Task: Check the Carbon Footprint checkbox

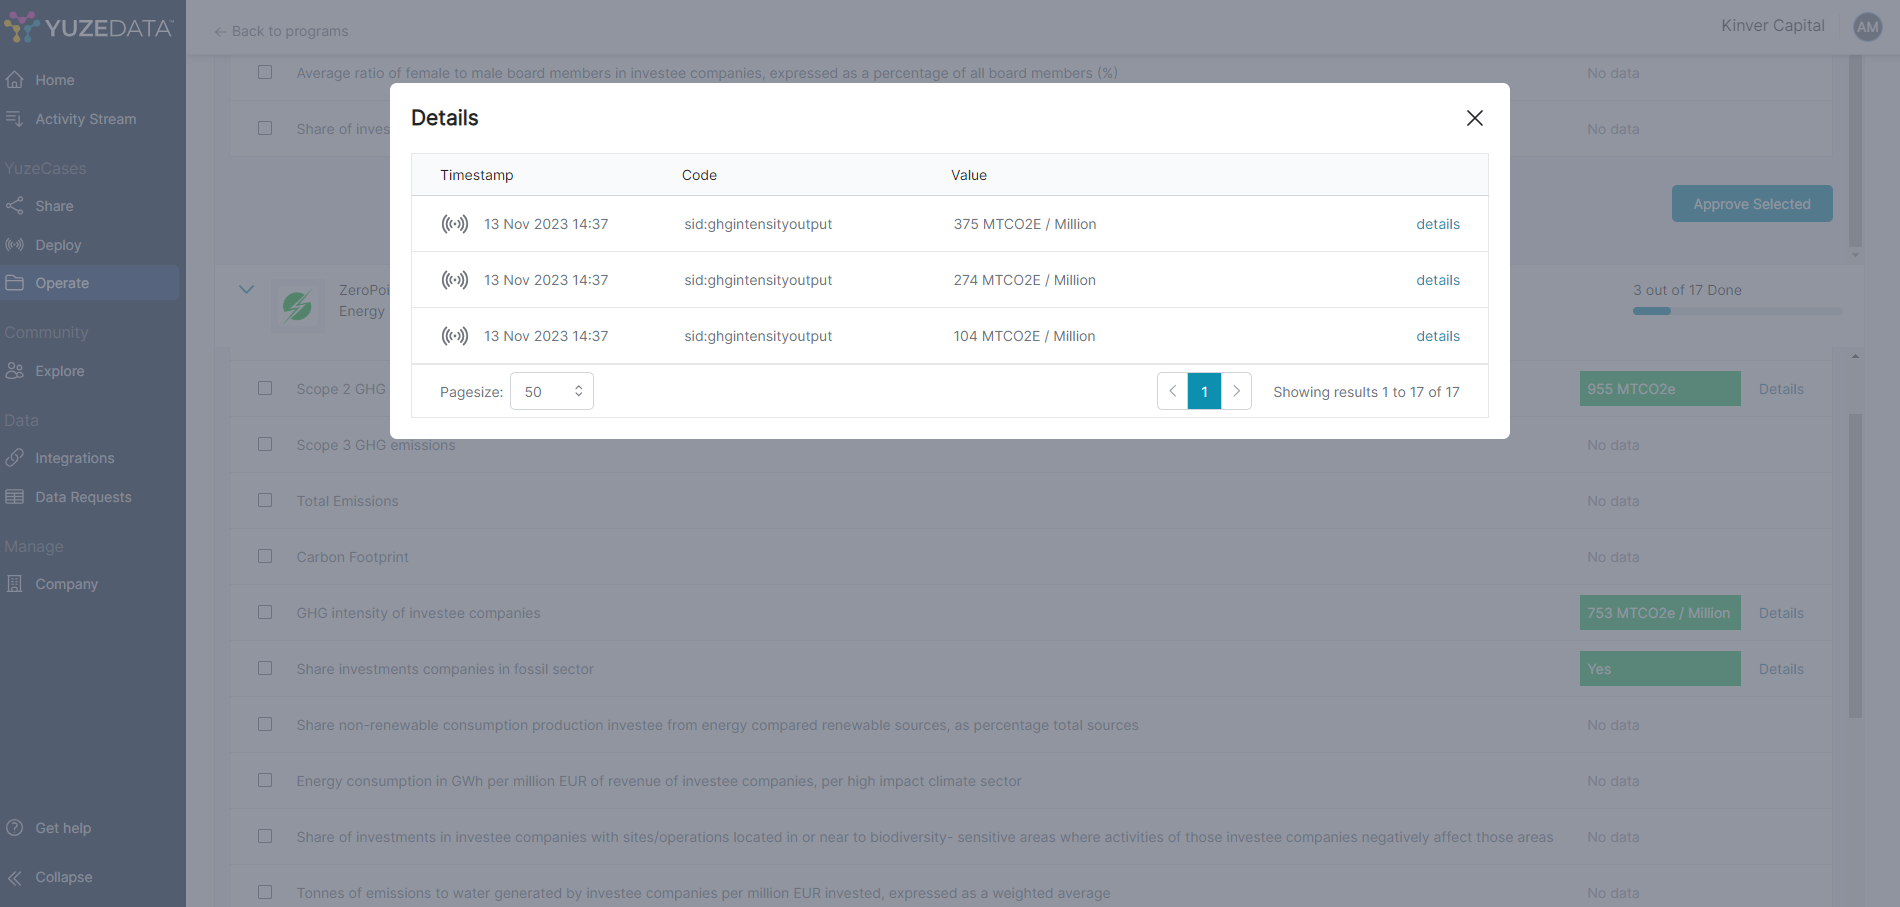Action: coord(265,556)
